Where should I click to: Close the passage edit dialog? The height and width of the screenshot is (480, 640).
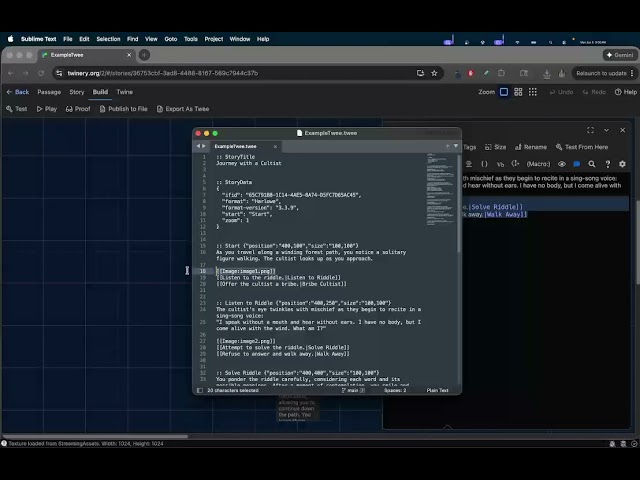[622, 130]
